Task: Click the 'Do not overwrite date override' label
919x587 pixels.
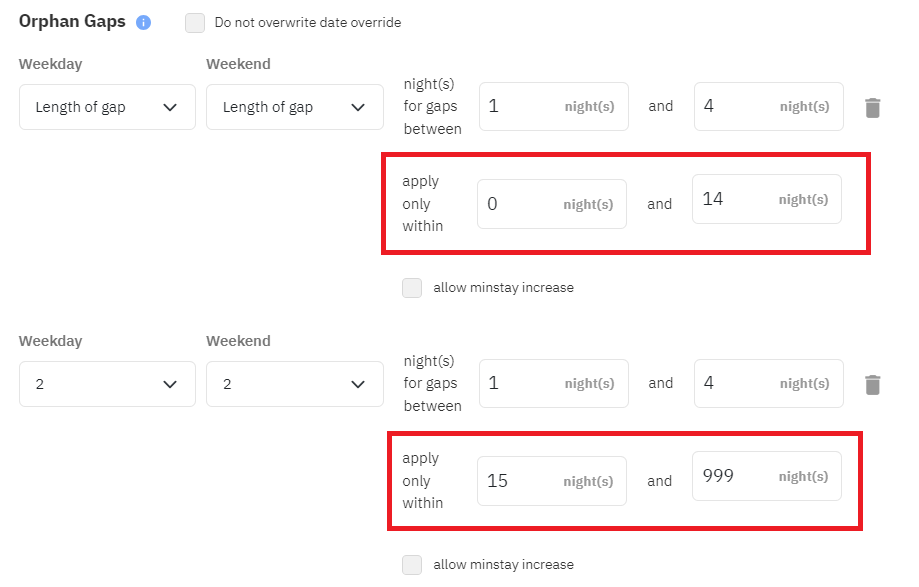Action: pyautogui.click(x=308, y=22)
